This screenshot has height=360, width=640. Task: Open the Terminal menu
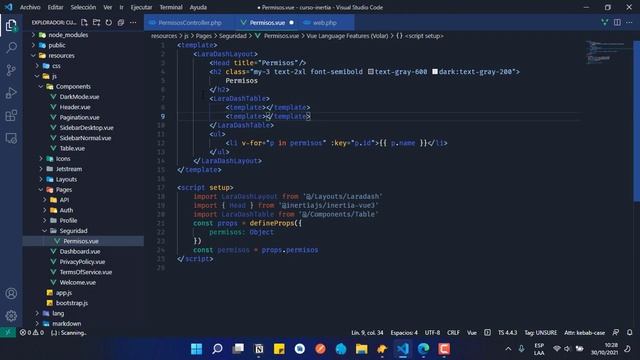(x=171, y=7)
